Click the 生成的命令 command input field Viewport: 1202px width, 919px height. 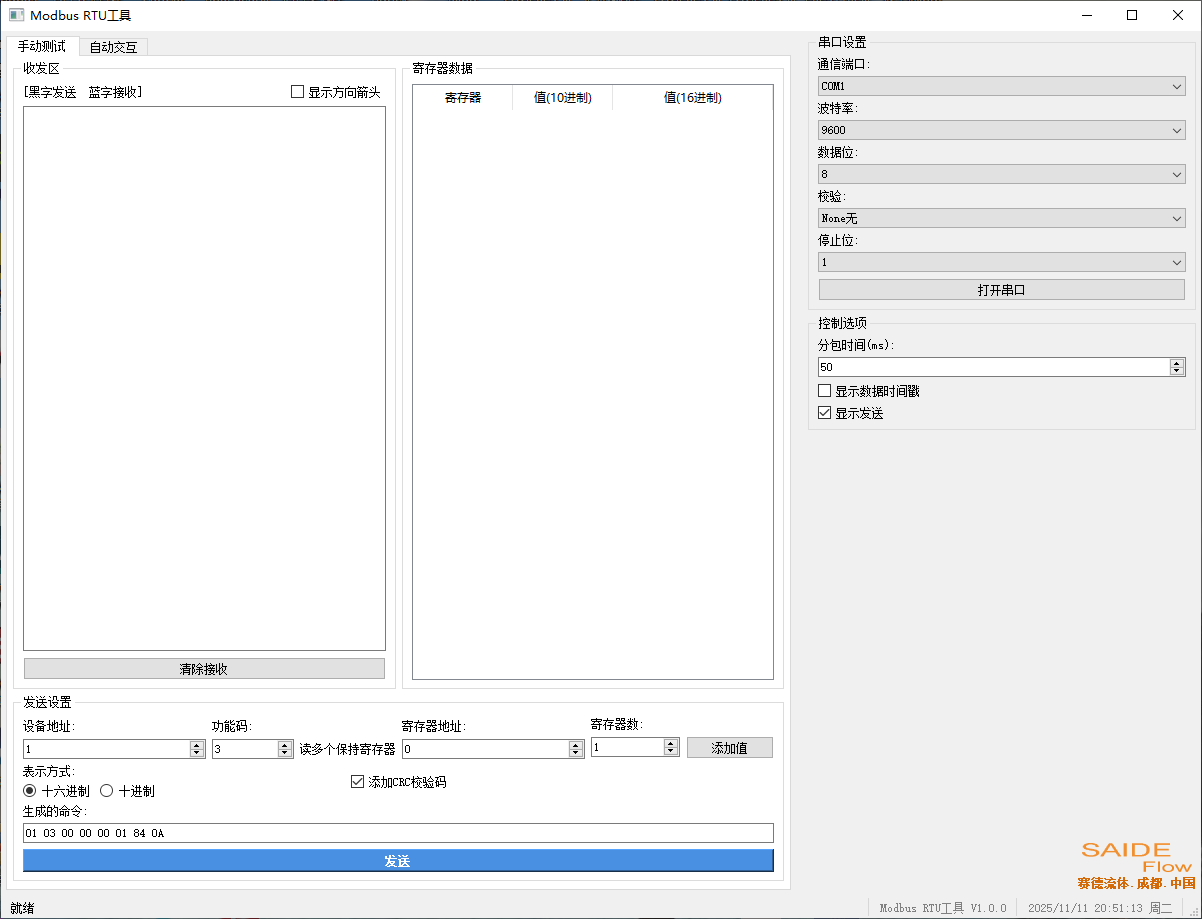[397, 832]
